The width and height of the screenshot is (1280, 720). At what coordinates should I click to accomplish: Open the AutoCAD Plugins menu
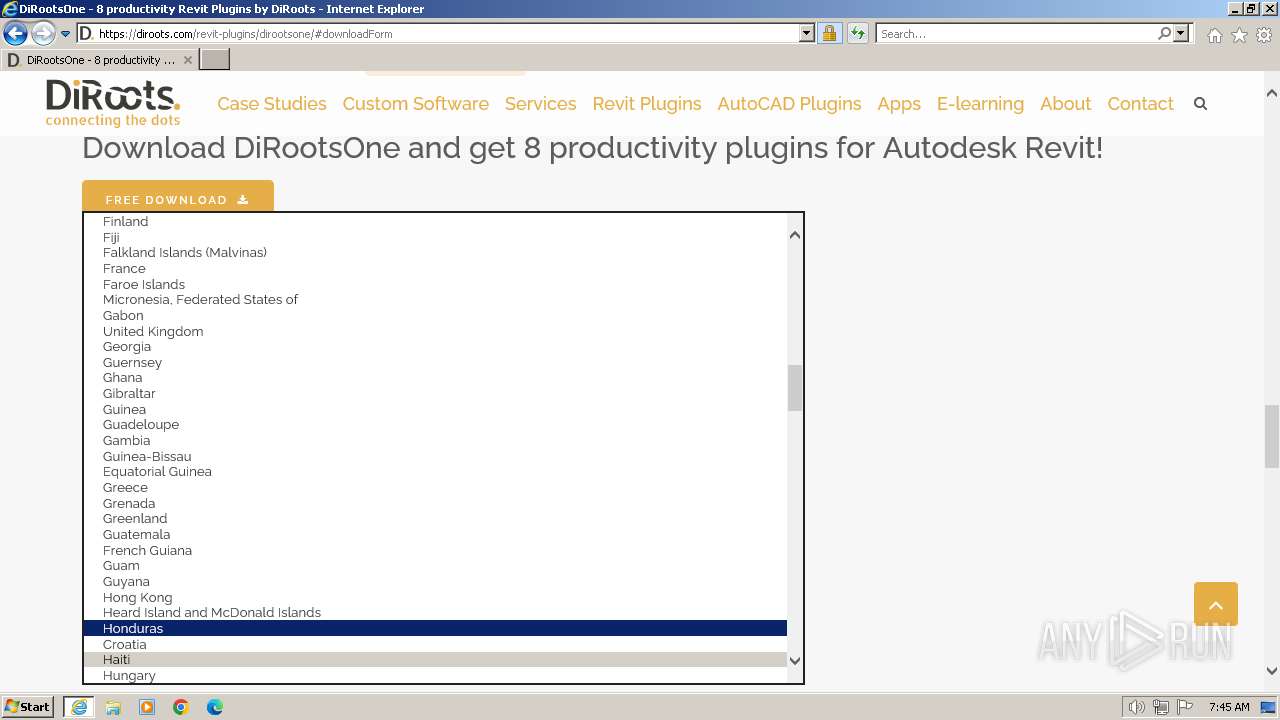coord(789,104)
